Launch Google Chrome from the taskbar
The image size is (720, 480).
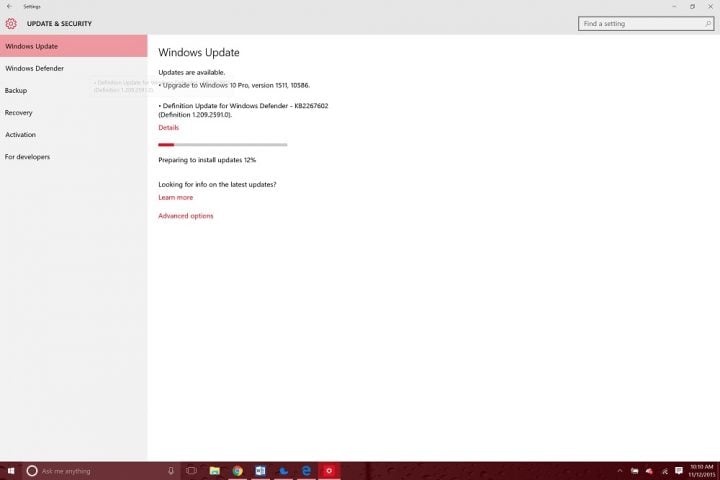[237, 471]
